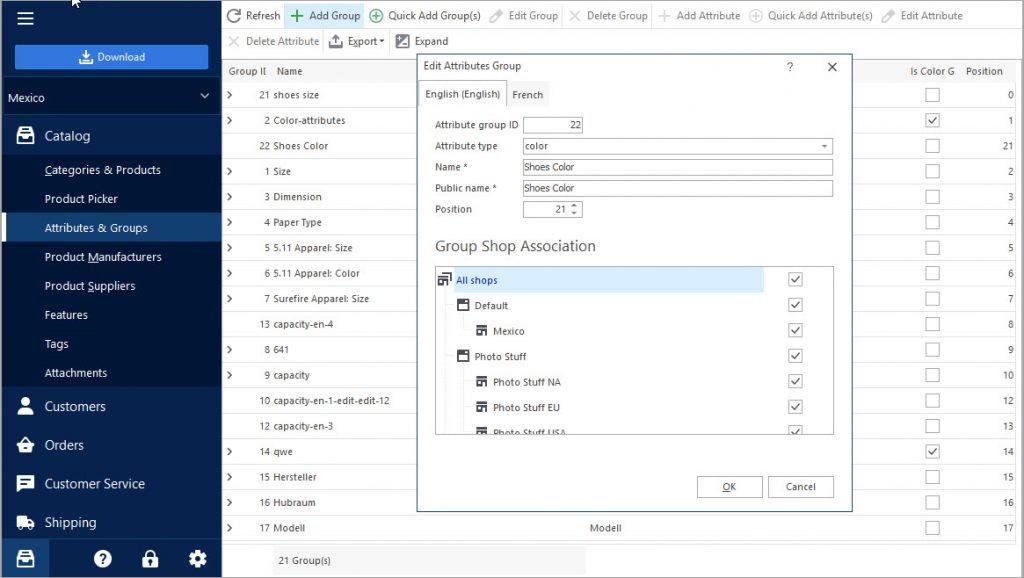
Task: Click the Download button
Action: pyautogui.click(x=111, y=57)
